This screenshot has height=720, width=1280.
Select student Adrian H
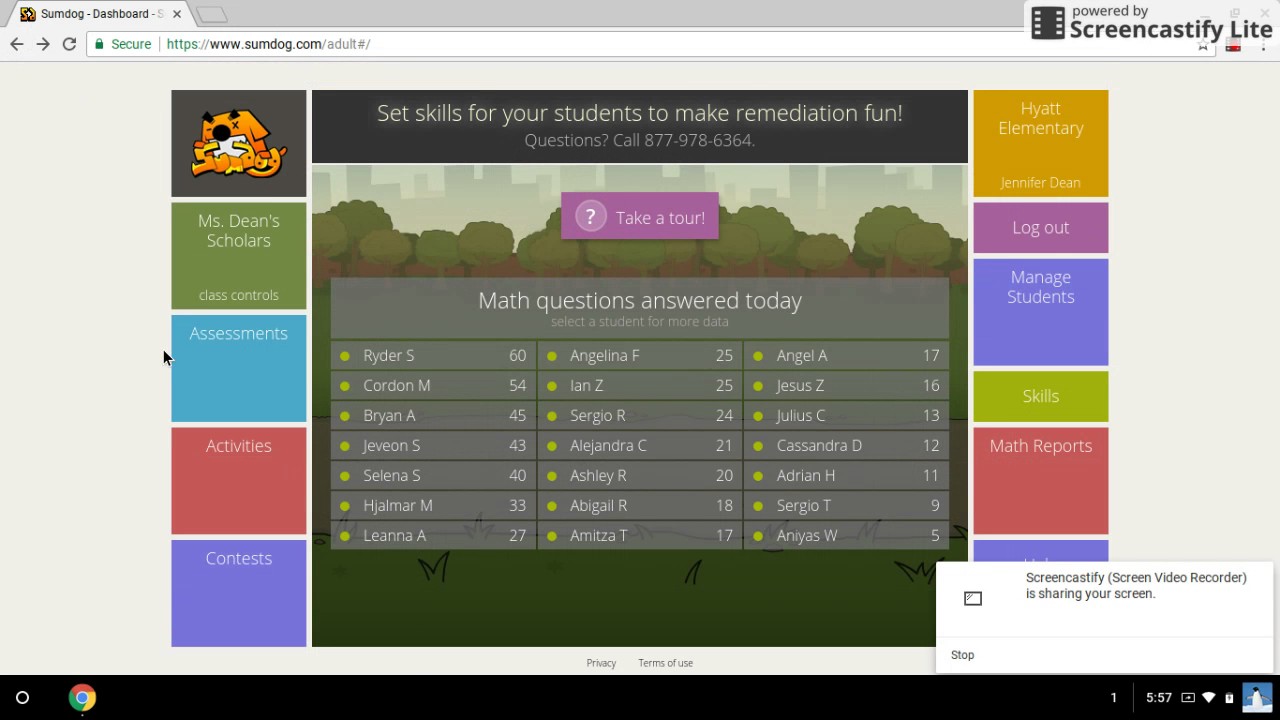[x=846, y=475]
